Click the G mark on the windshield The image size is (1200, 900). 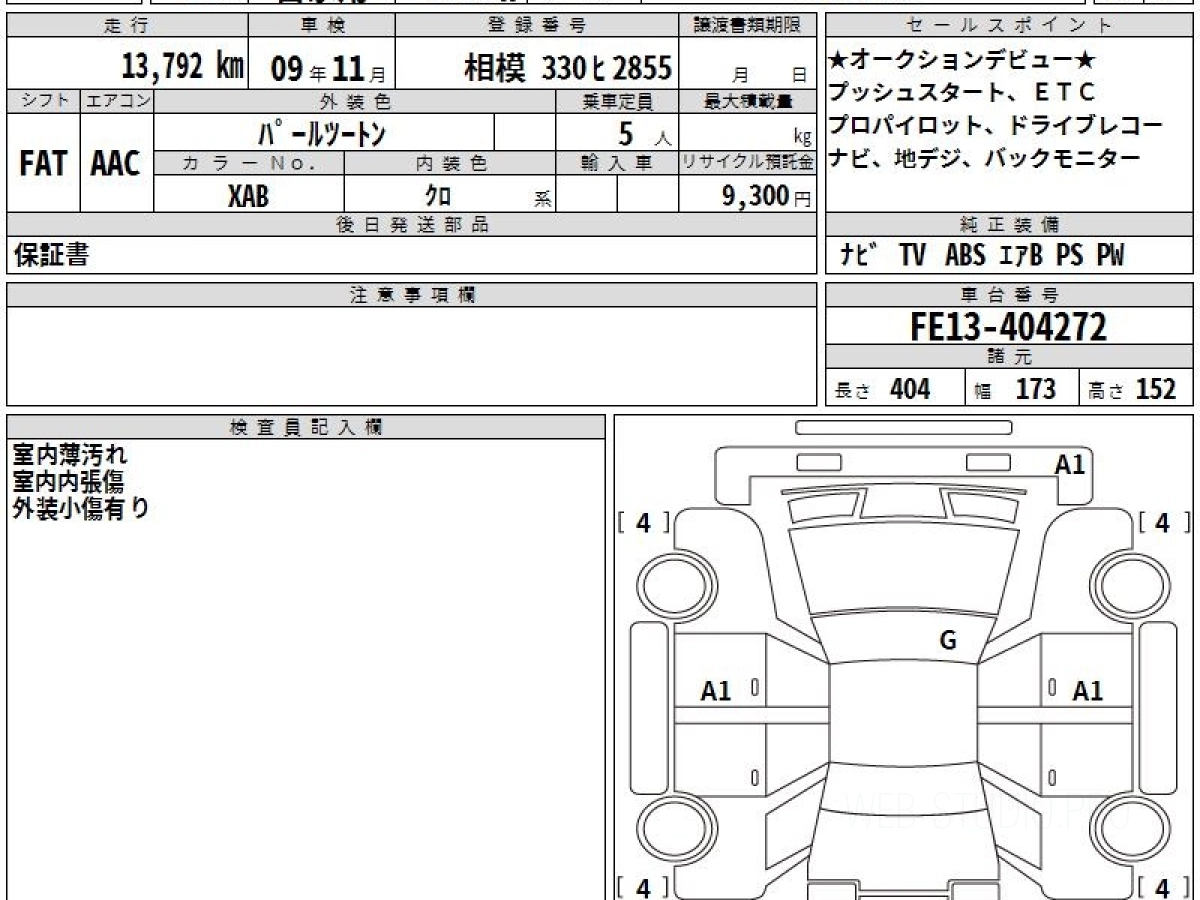[x=947, y=641]
